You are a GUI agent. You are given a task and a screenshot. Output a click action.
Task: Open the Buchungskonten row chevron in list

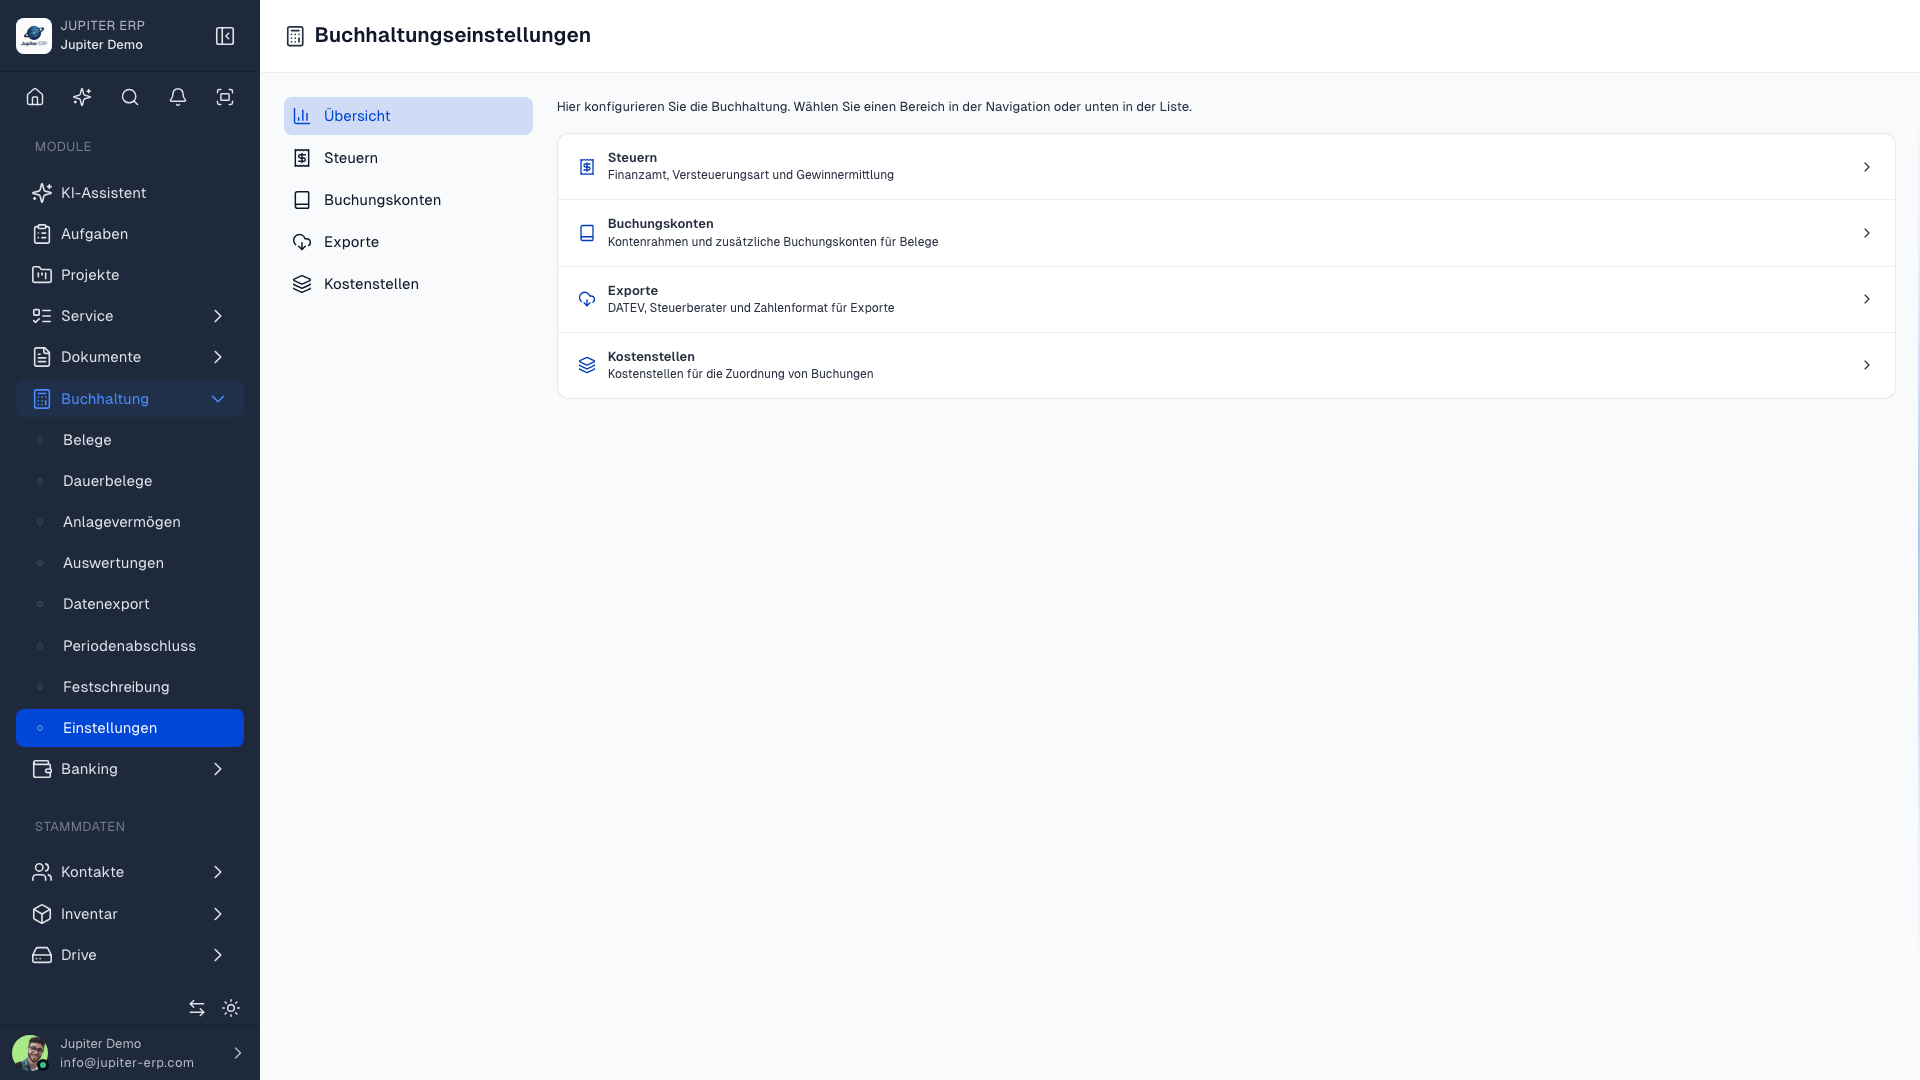click(x=1866, y=233)
